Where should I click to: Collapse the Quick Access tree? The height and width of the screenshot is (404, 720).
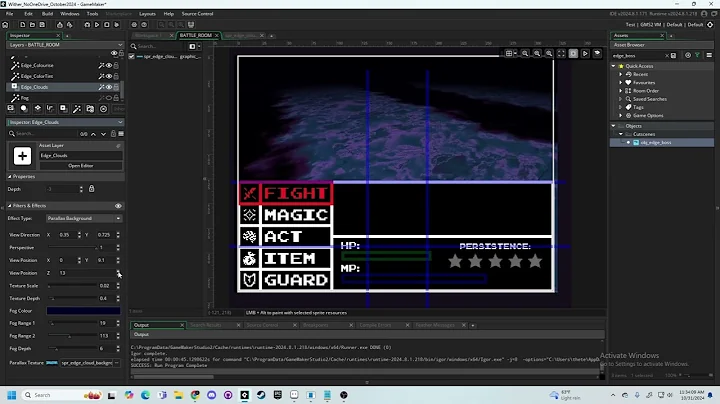click(x=613, y=66)
